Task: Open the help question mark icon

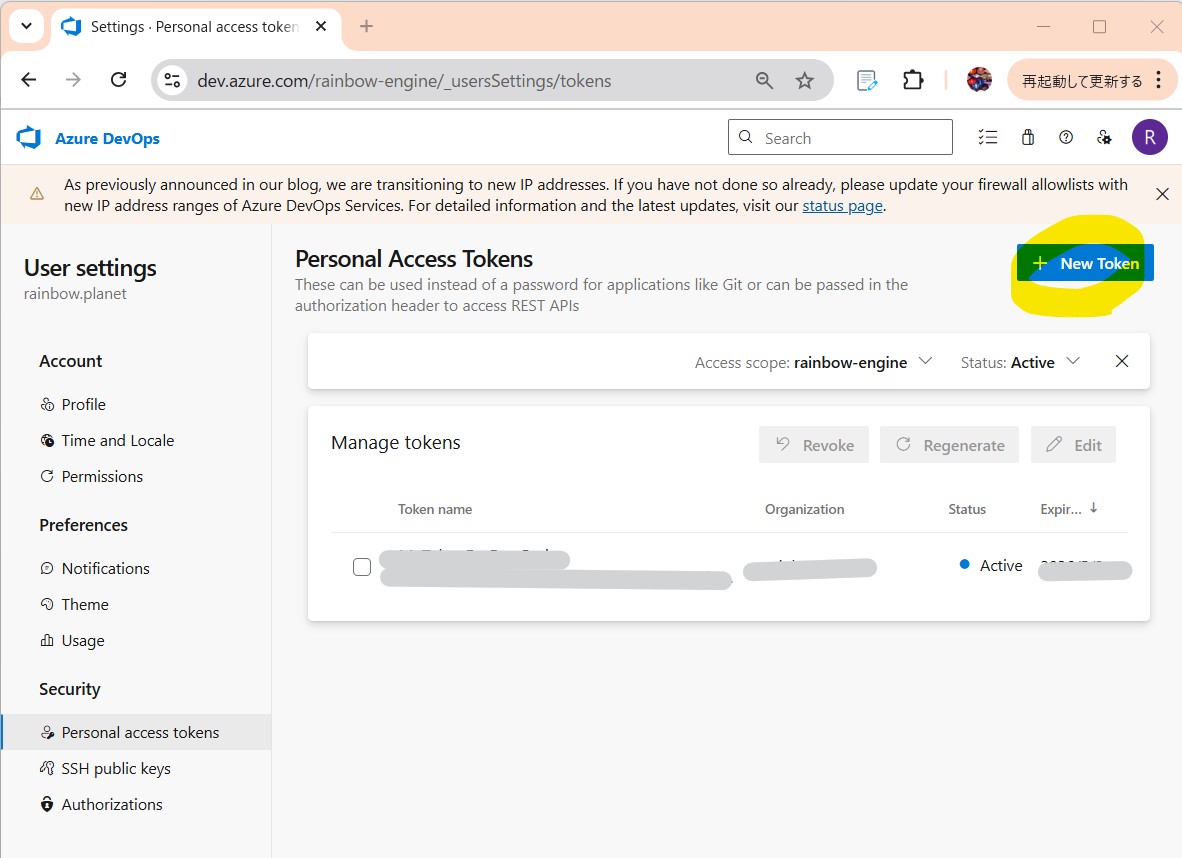Action: point(1066,137)
